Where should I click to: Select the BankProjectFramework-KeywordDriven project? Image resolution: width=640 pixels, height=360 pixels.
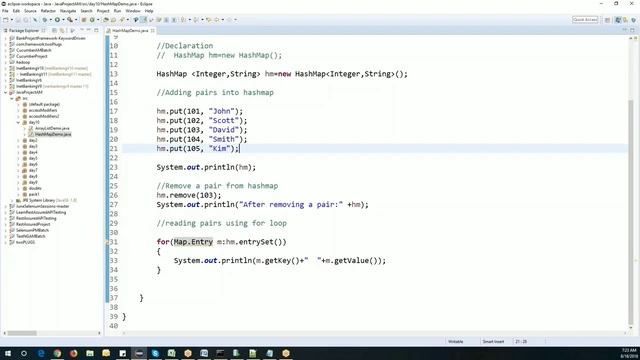click(51, 38)
